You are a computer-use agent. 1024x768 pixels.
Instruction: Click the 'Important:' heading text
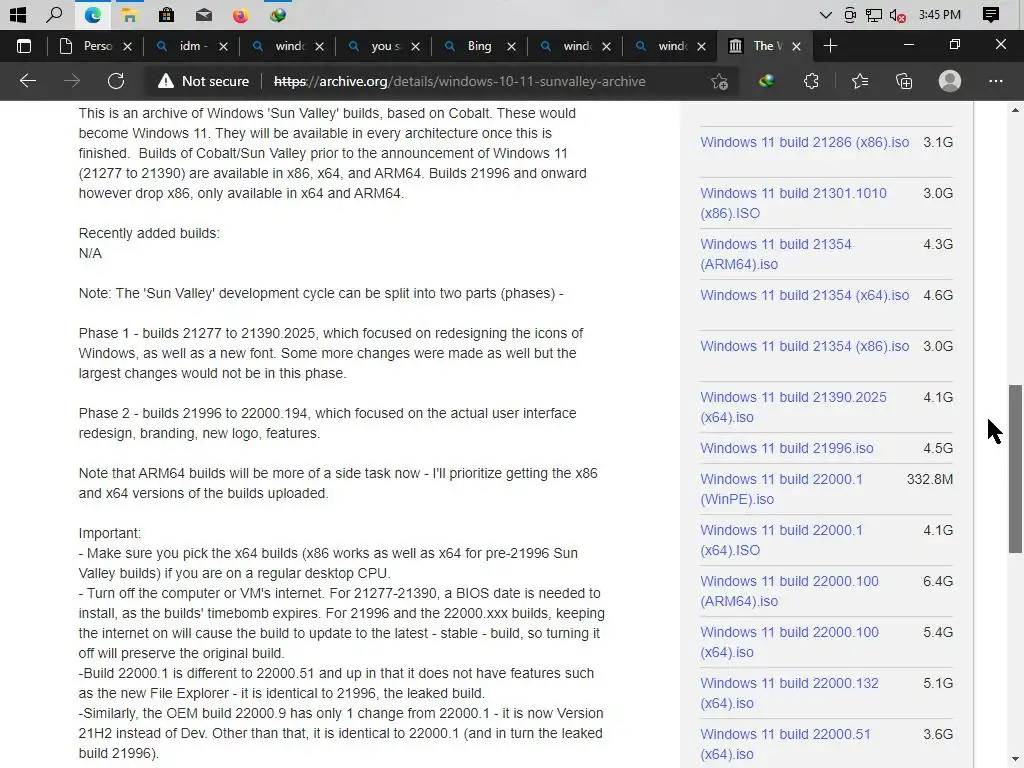pyautogui.click(x=110, y=533)
